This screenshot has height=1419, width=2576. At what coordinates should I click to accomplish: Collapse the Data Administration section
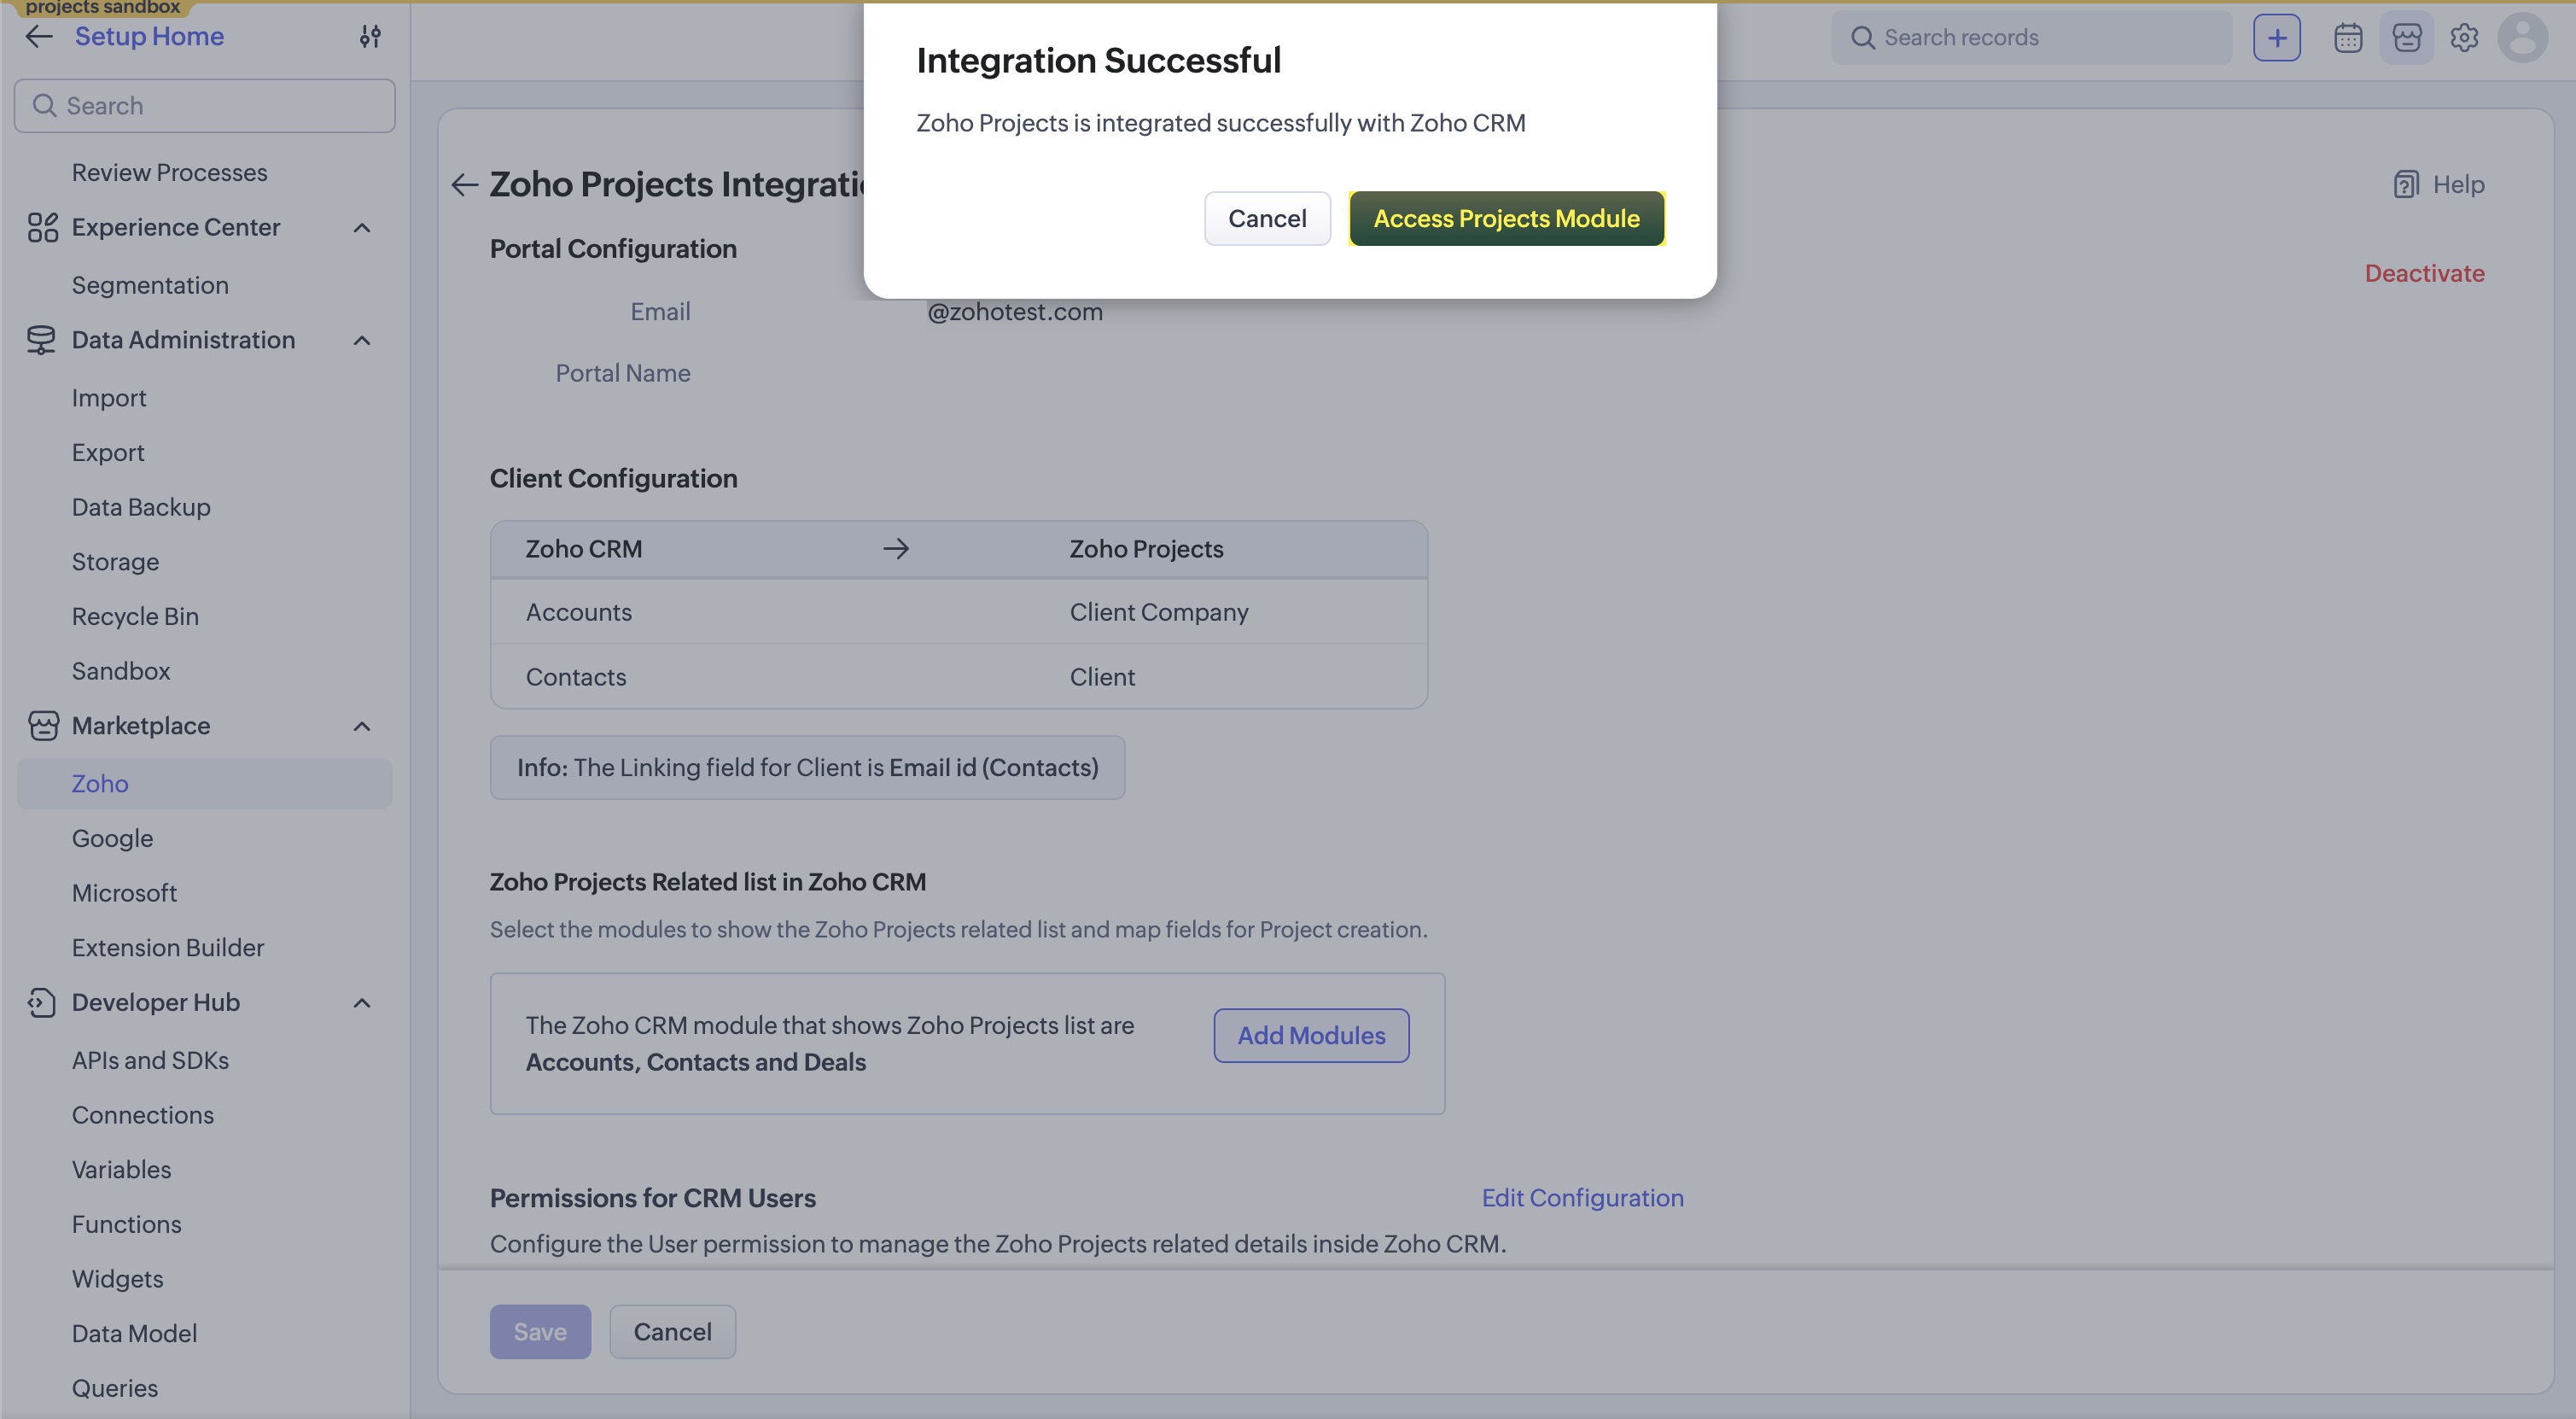click(362, 340)
